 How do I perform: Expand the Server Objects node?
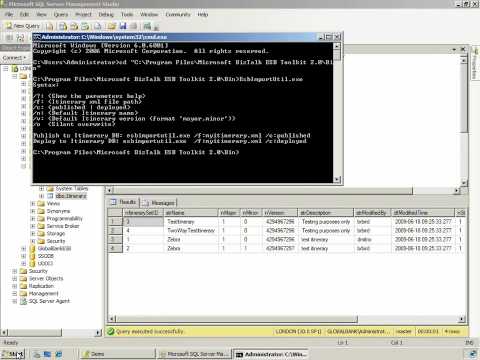[x=15, y=278]
